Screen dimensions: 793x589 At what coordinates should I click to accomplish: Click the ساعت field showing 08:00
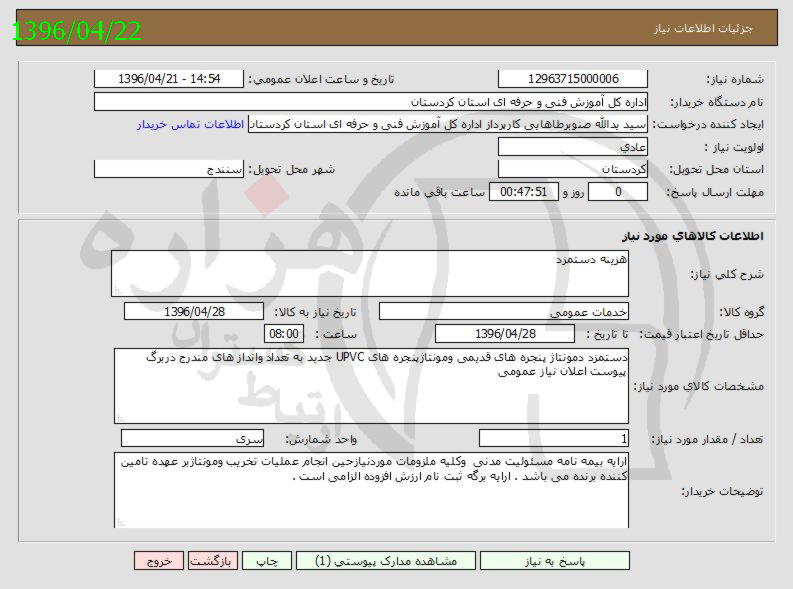click(283, 333)
